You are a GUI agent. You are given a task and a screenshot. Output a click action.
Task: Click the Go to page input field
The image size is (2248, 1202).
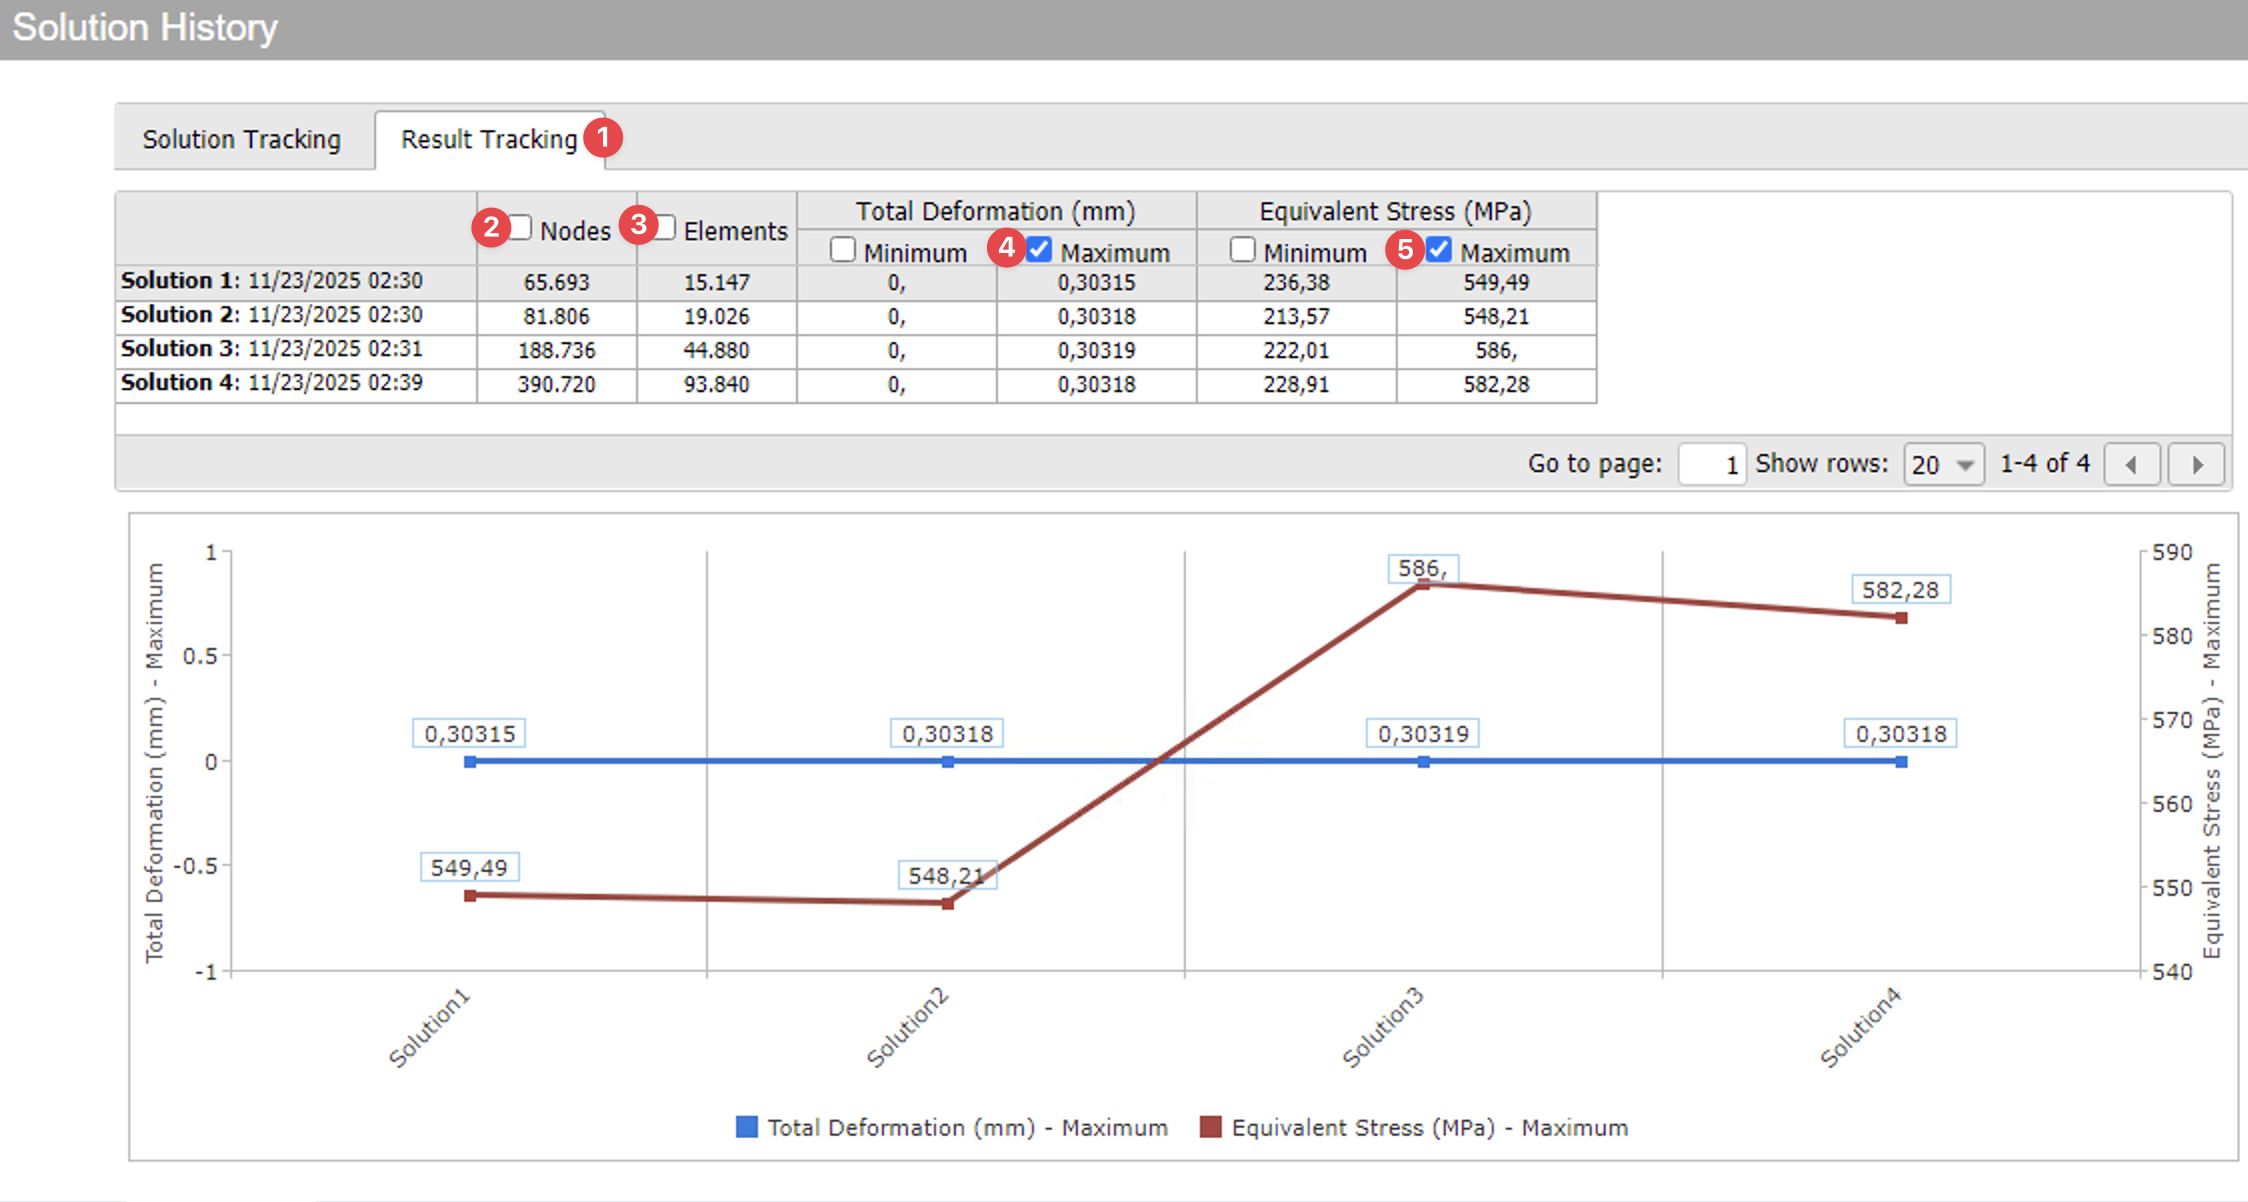point(1711,464)
